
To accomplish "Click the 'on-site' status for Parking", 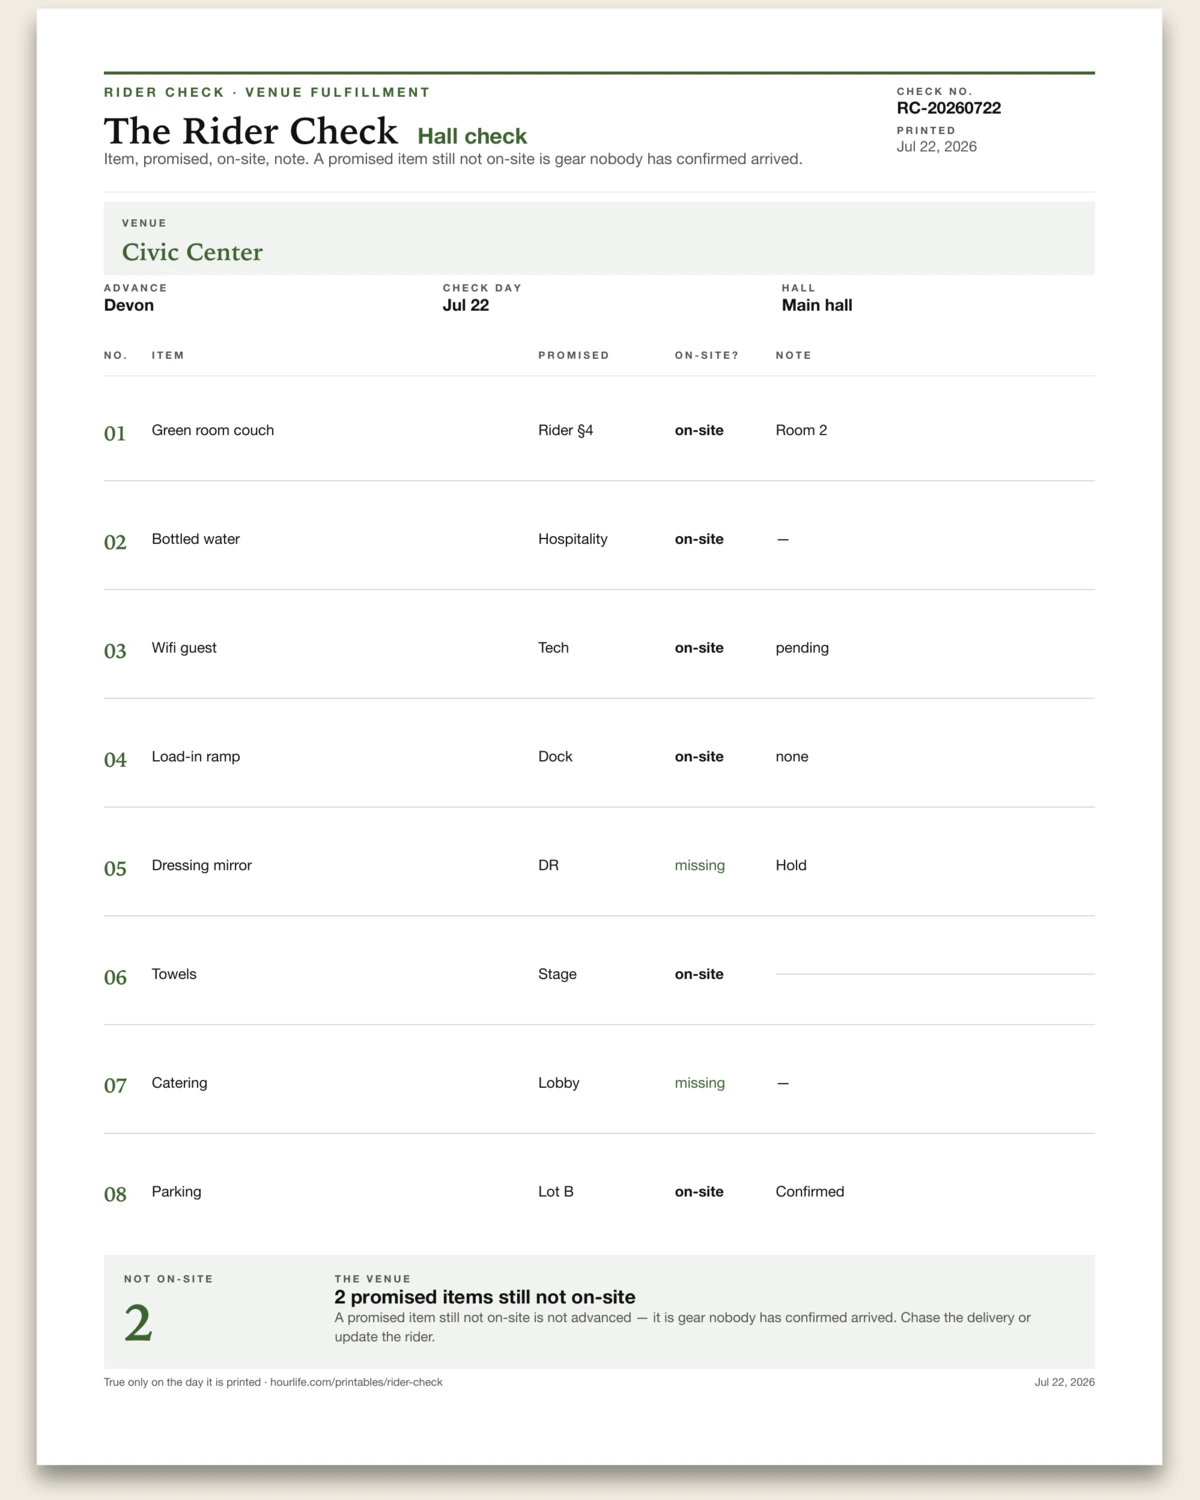I will point(699,1192).
